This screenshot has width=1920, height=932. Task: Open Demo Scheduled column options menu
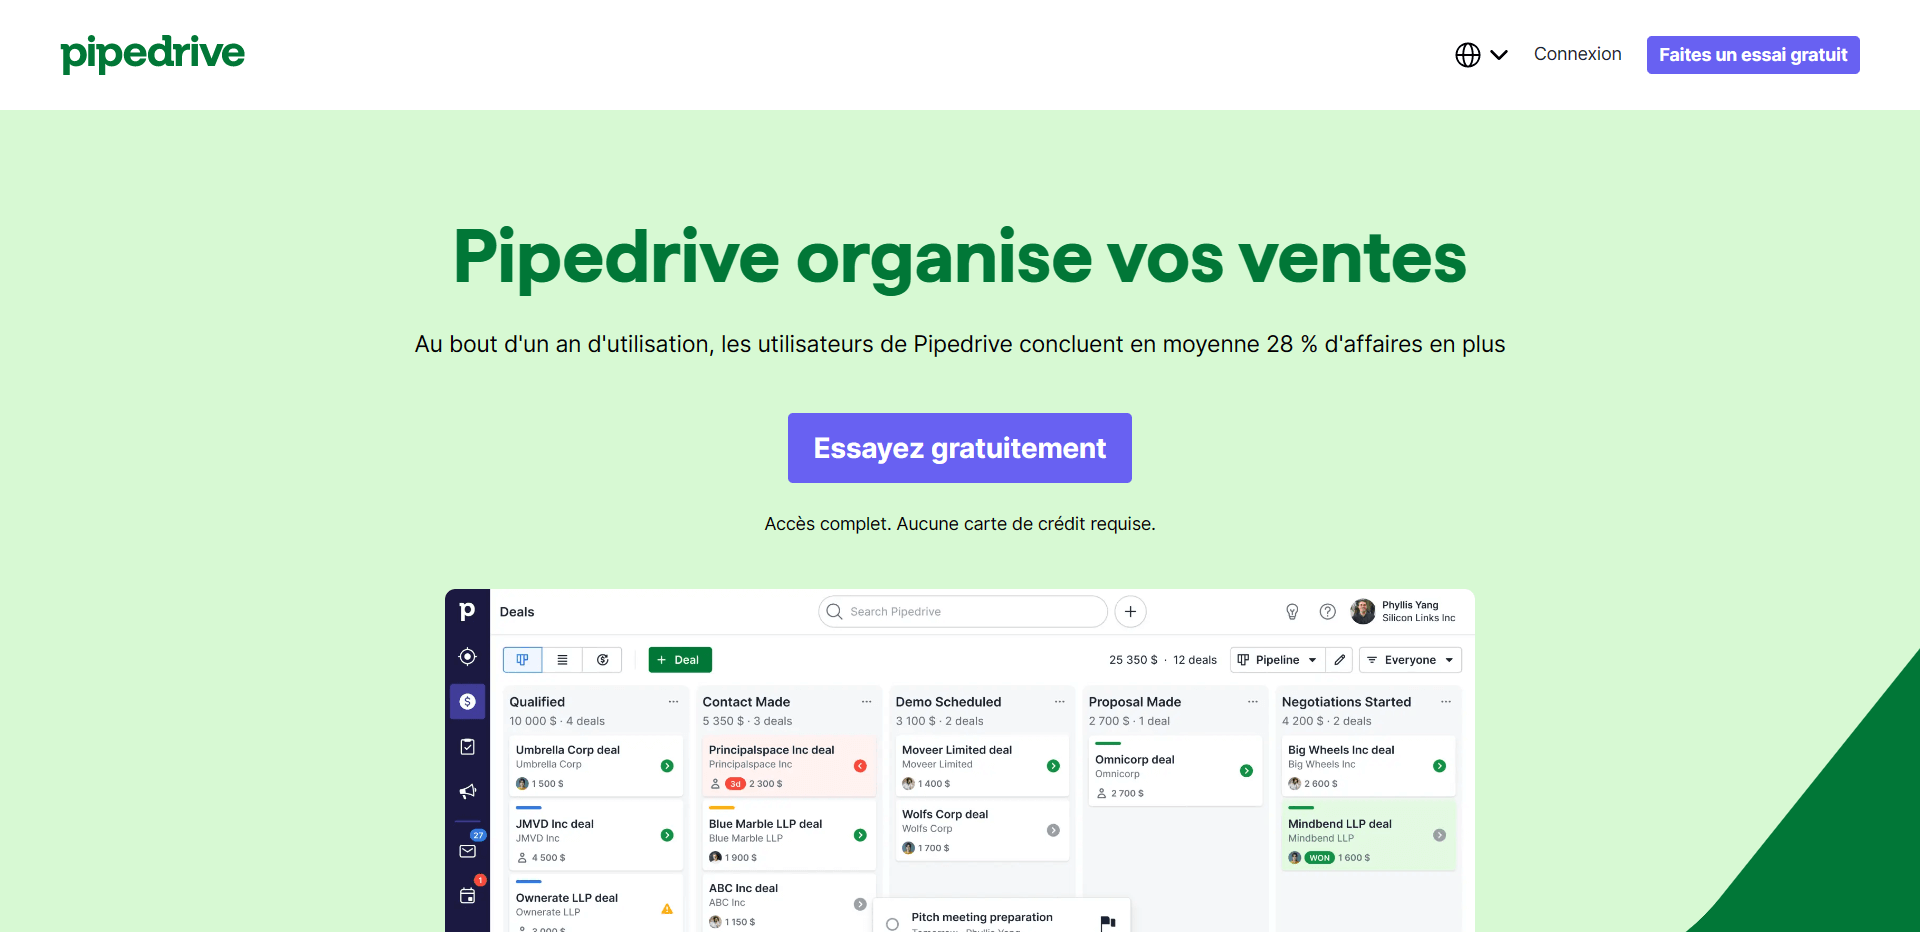[x=1059, y=702]
